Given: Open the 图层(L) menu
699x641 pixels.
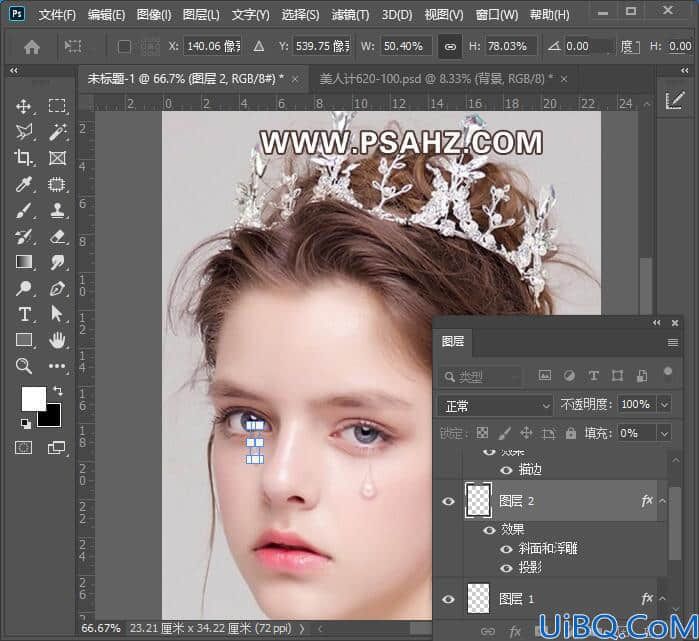Looking at the screenshot, I should [x=201, y=15].
